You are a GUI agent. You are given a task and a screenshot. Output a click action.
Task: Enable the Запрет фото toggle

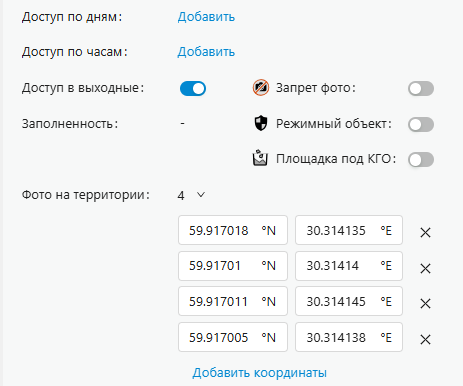pyautogui.click(x=421, y=89)
